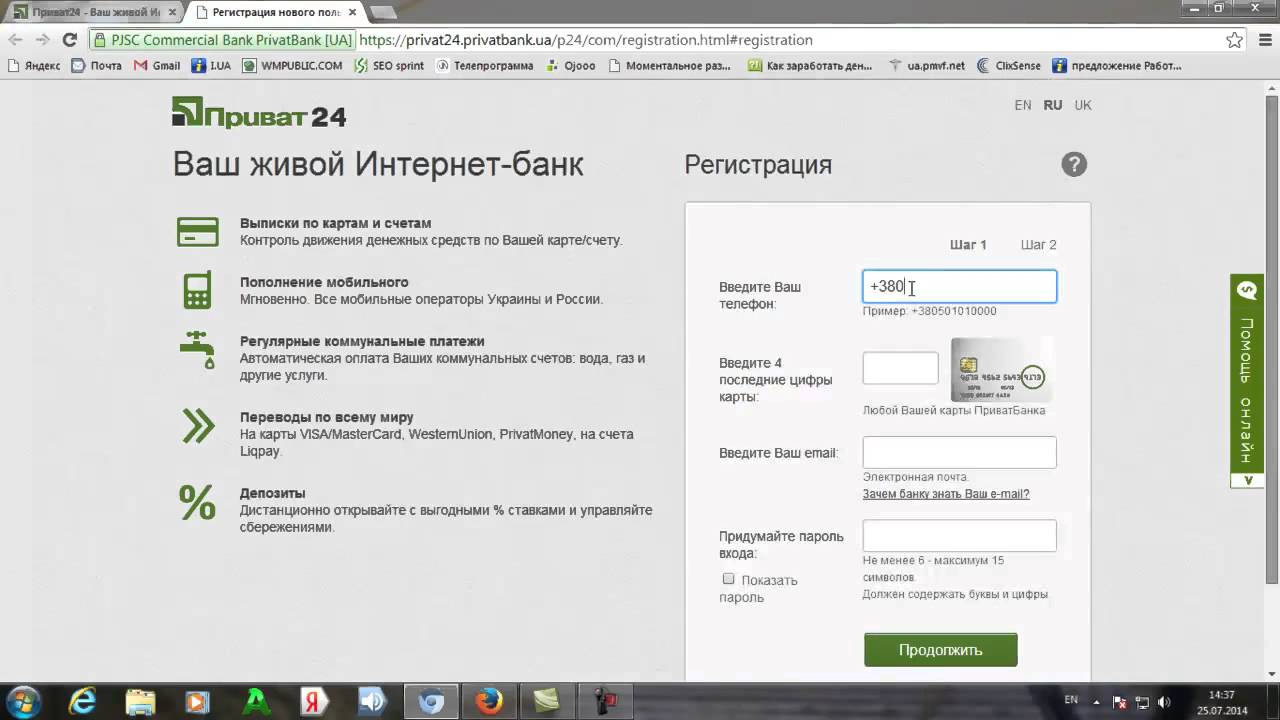
Task: Reload the page with browser refresh
Action: pyautogui.click(x=69, y=40)
